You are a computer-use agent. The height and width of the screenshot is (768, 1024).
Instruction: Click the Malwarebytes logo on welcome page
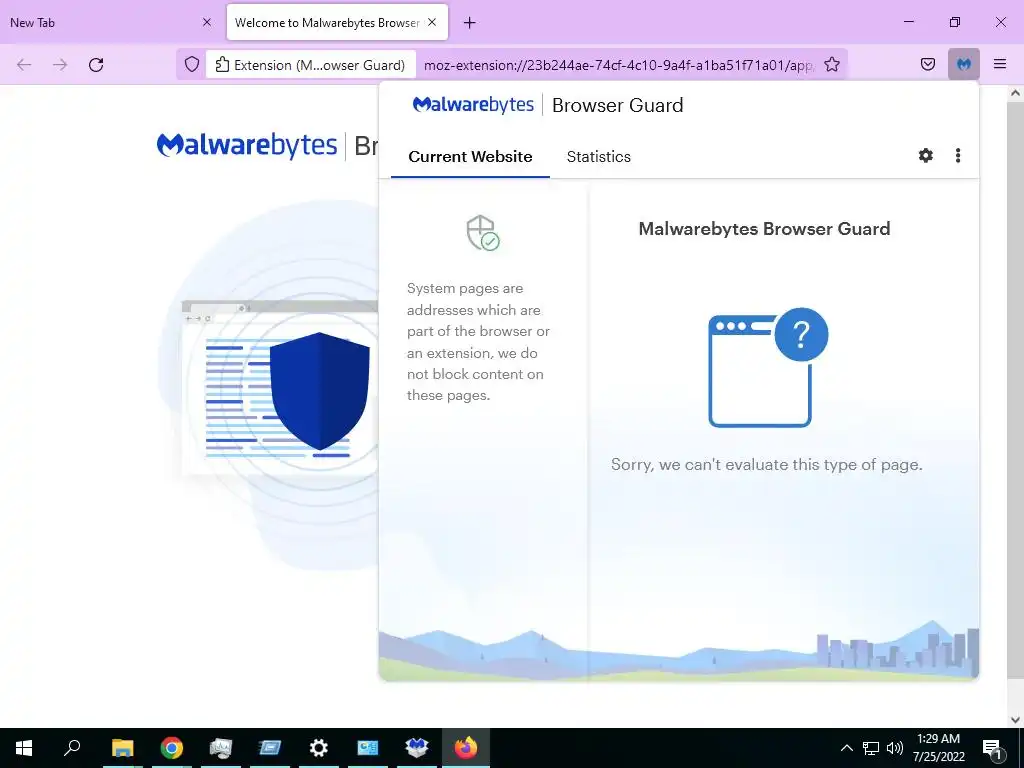(247, 145)
